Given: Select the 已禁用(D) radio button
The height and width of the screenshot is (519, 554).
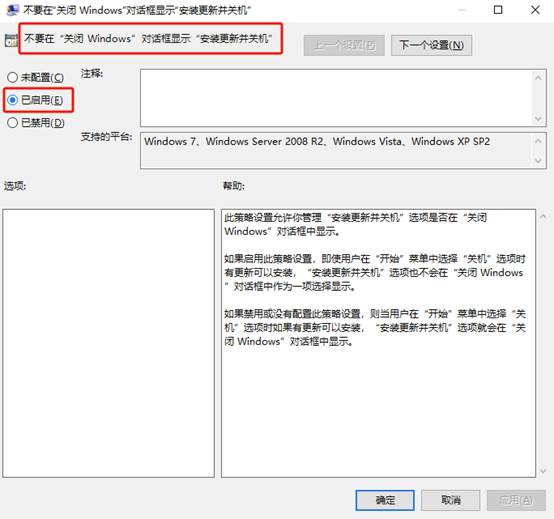Looking at the screenshot, I should pos(36,123).
